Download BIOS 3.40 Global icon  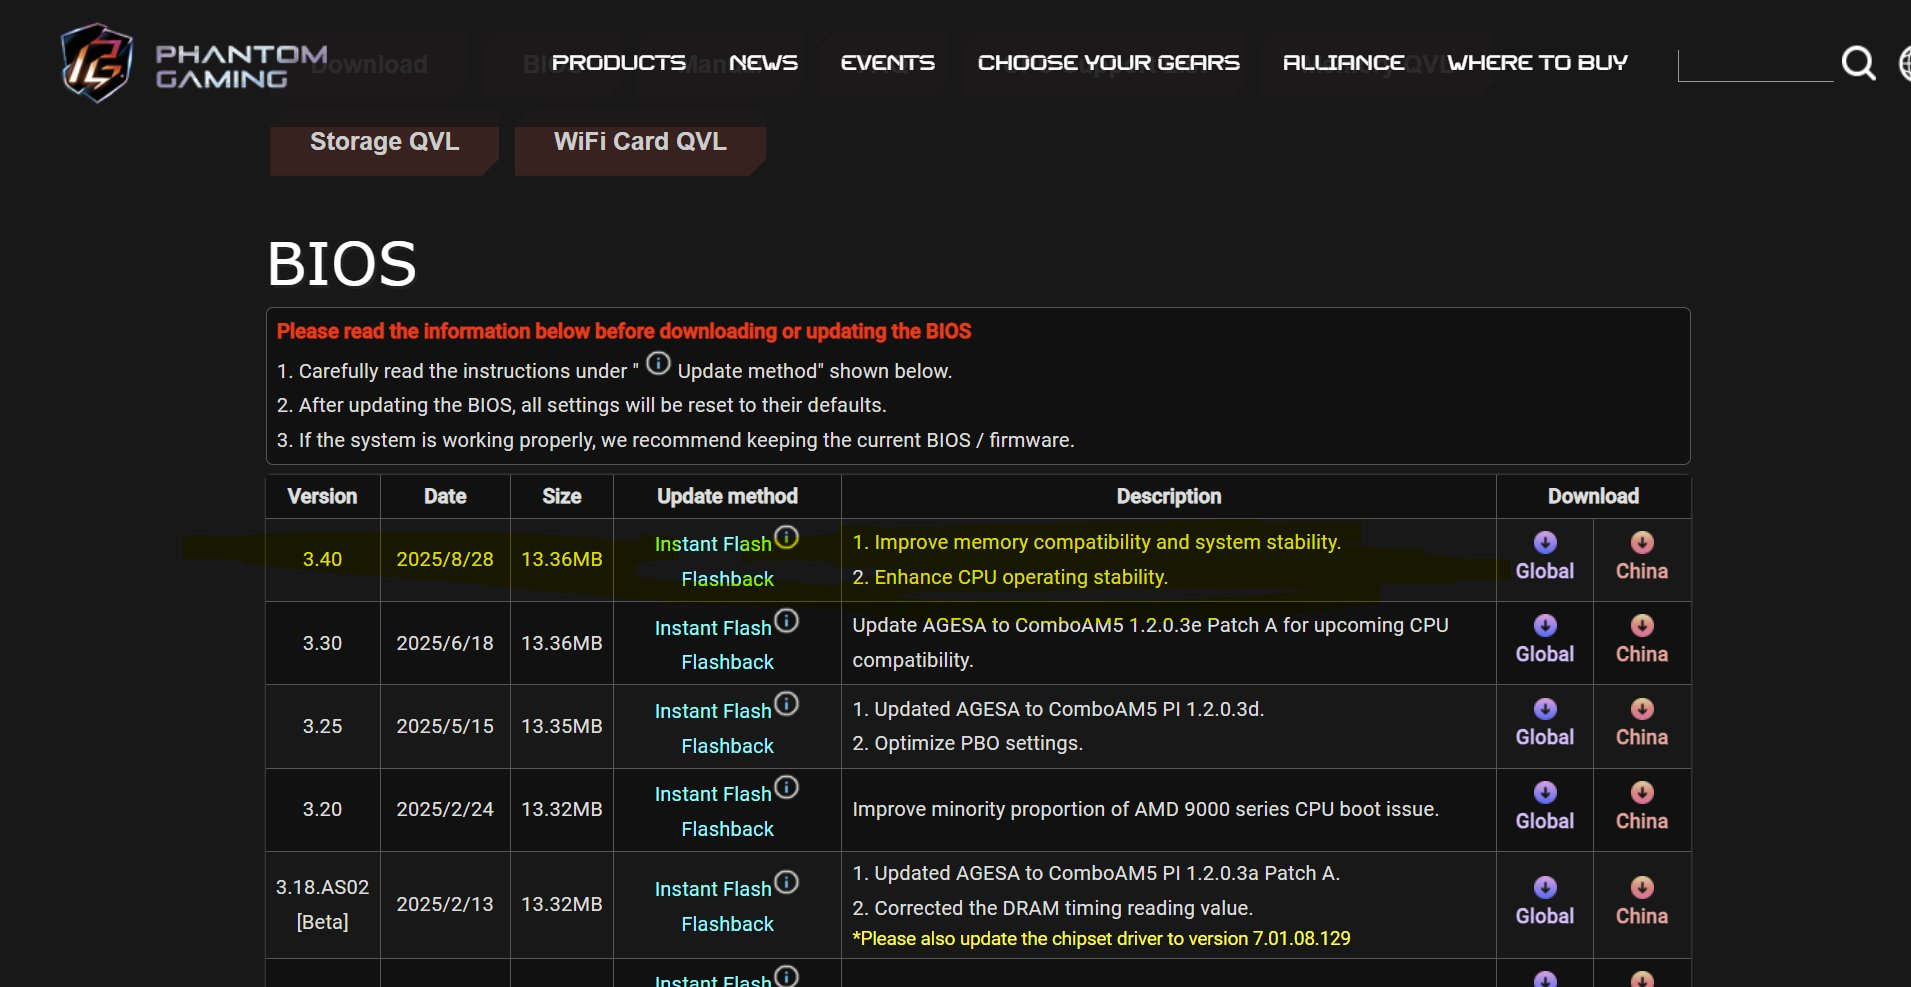tap(1545, 542)
